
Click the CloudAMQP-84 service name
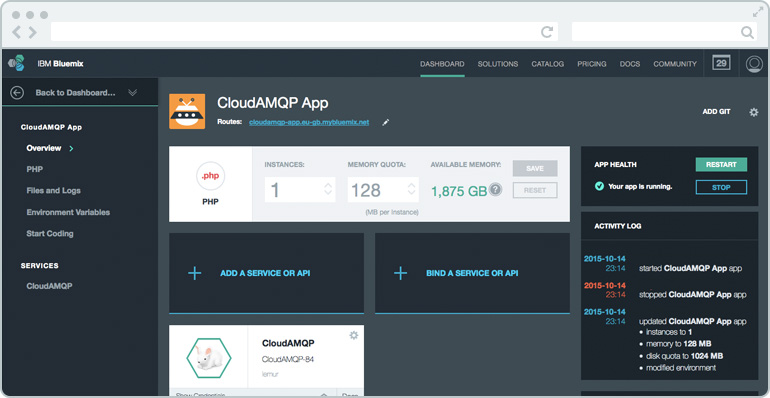pyautogui.click(x=288, y=359)
